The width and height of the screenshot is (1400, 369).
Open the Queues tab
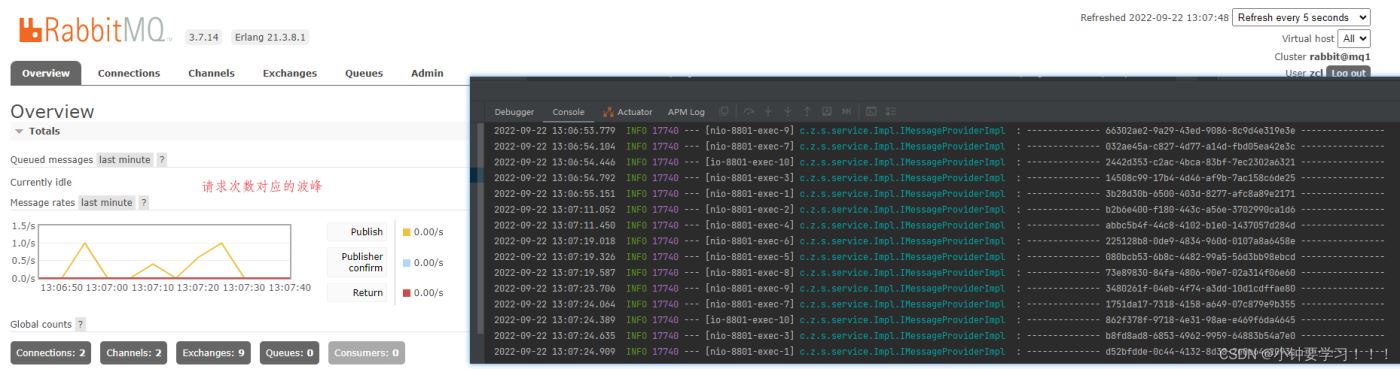(x=364, y=73)
